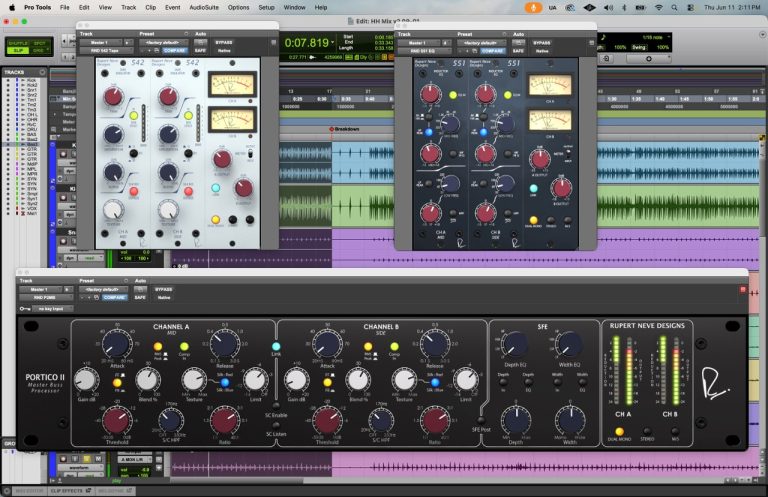Toggle Link between channels in Portico II
The width and height of the screenshot is (768, 497).
[276, 346]
